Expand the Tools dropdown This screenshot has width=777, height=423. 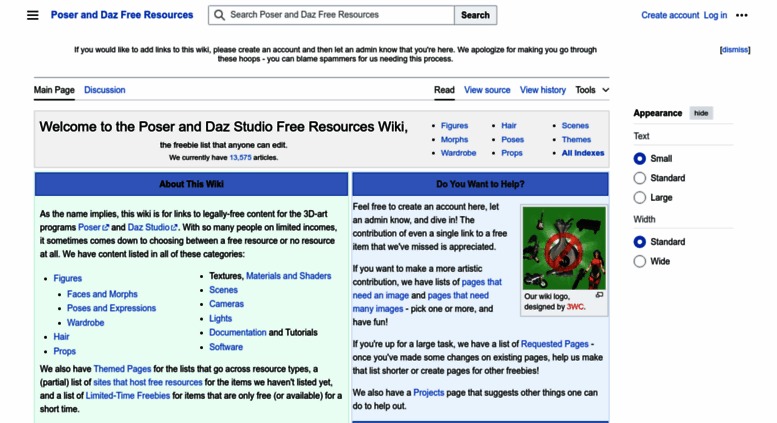pyautogui.click(x=592, y=90)
